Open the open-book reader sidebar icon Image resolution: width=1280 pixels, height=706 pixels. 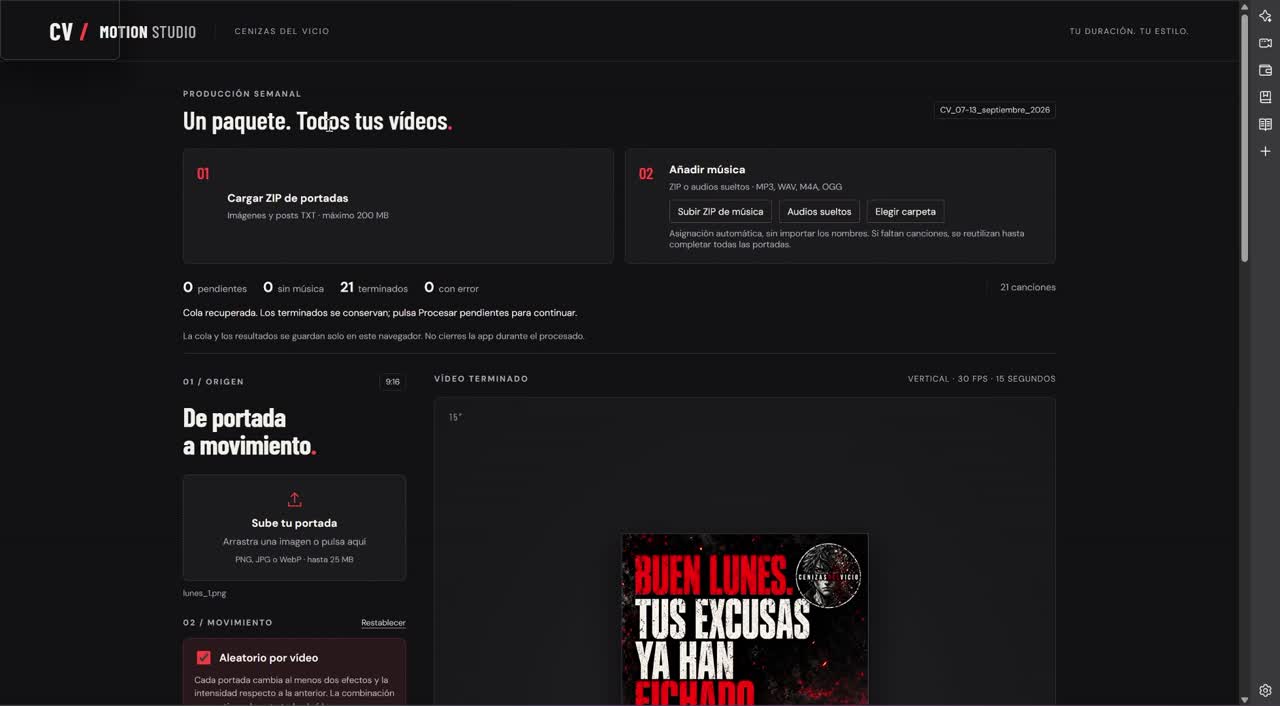click(x=1265, y=124)
